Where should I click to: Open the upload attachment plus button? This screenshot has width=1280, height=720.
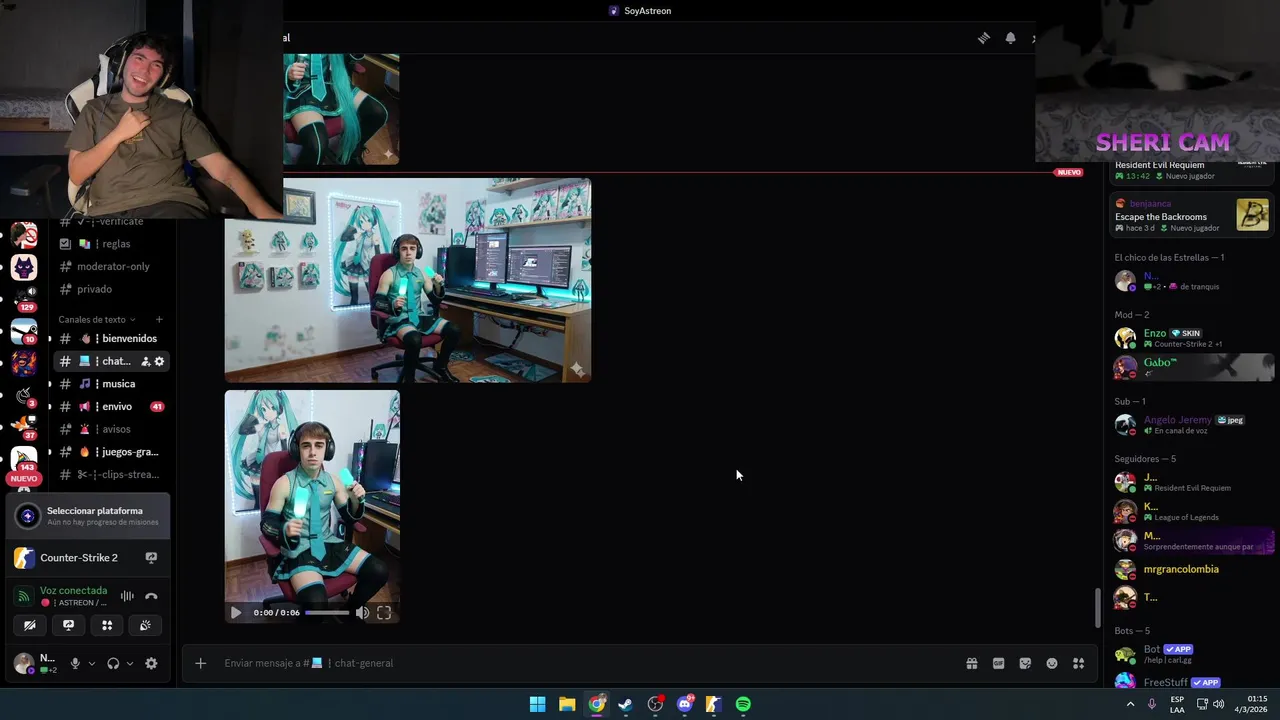pyautogui.click(x=200, y=663)
